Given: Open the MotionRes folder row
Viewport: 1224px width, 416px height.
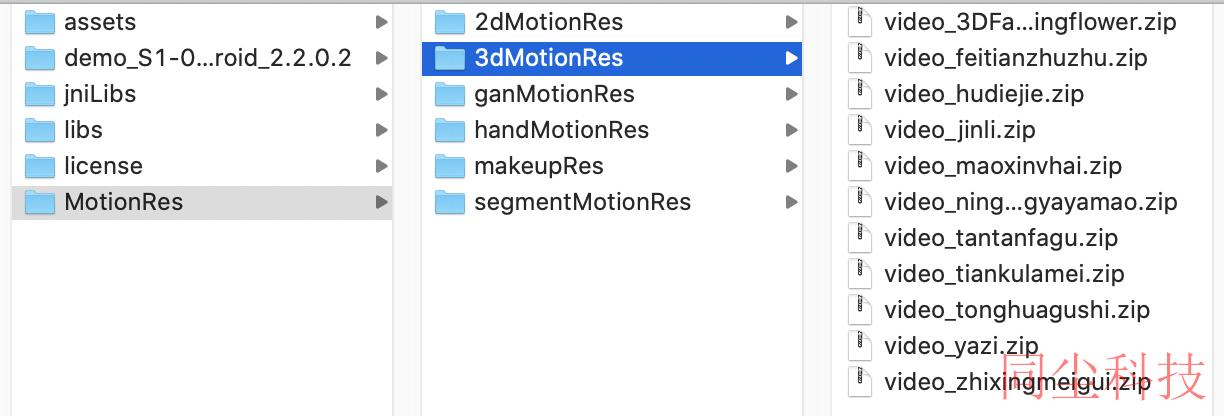Looking at the screenshot, I should point(202,202).
